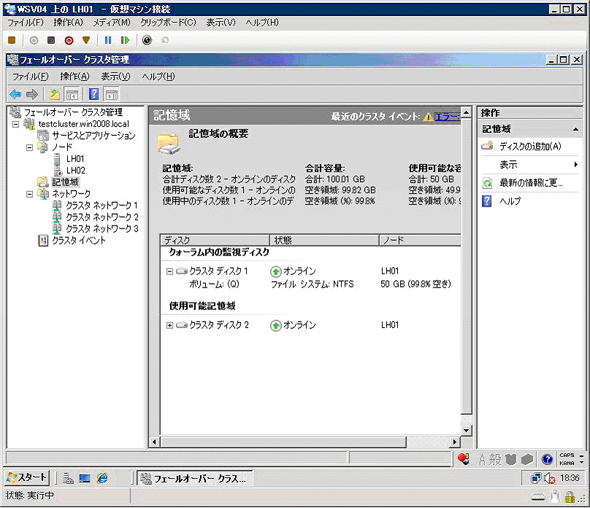Viewport: 590px width, 508px height.
Task: Click the VM Snapshot icon
Action: (x=147, y=40)
